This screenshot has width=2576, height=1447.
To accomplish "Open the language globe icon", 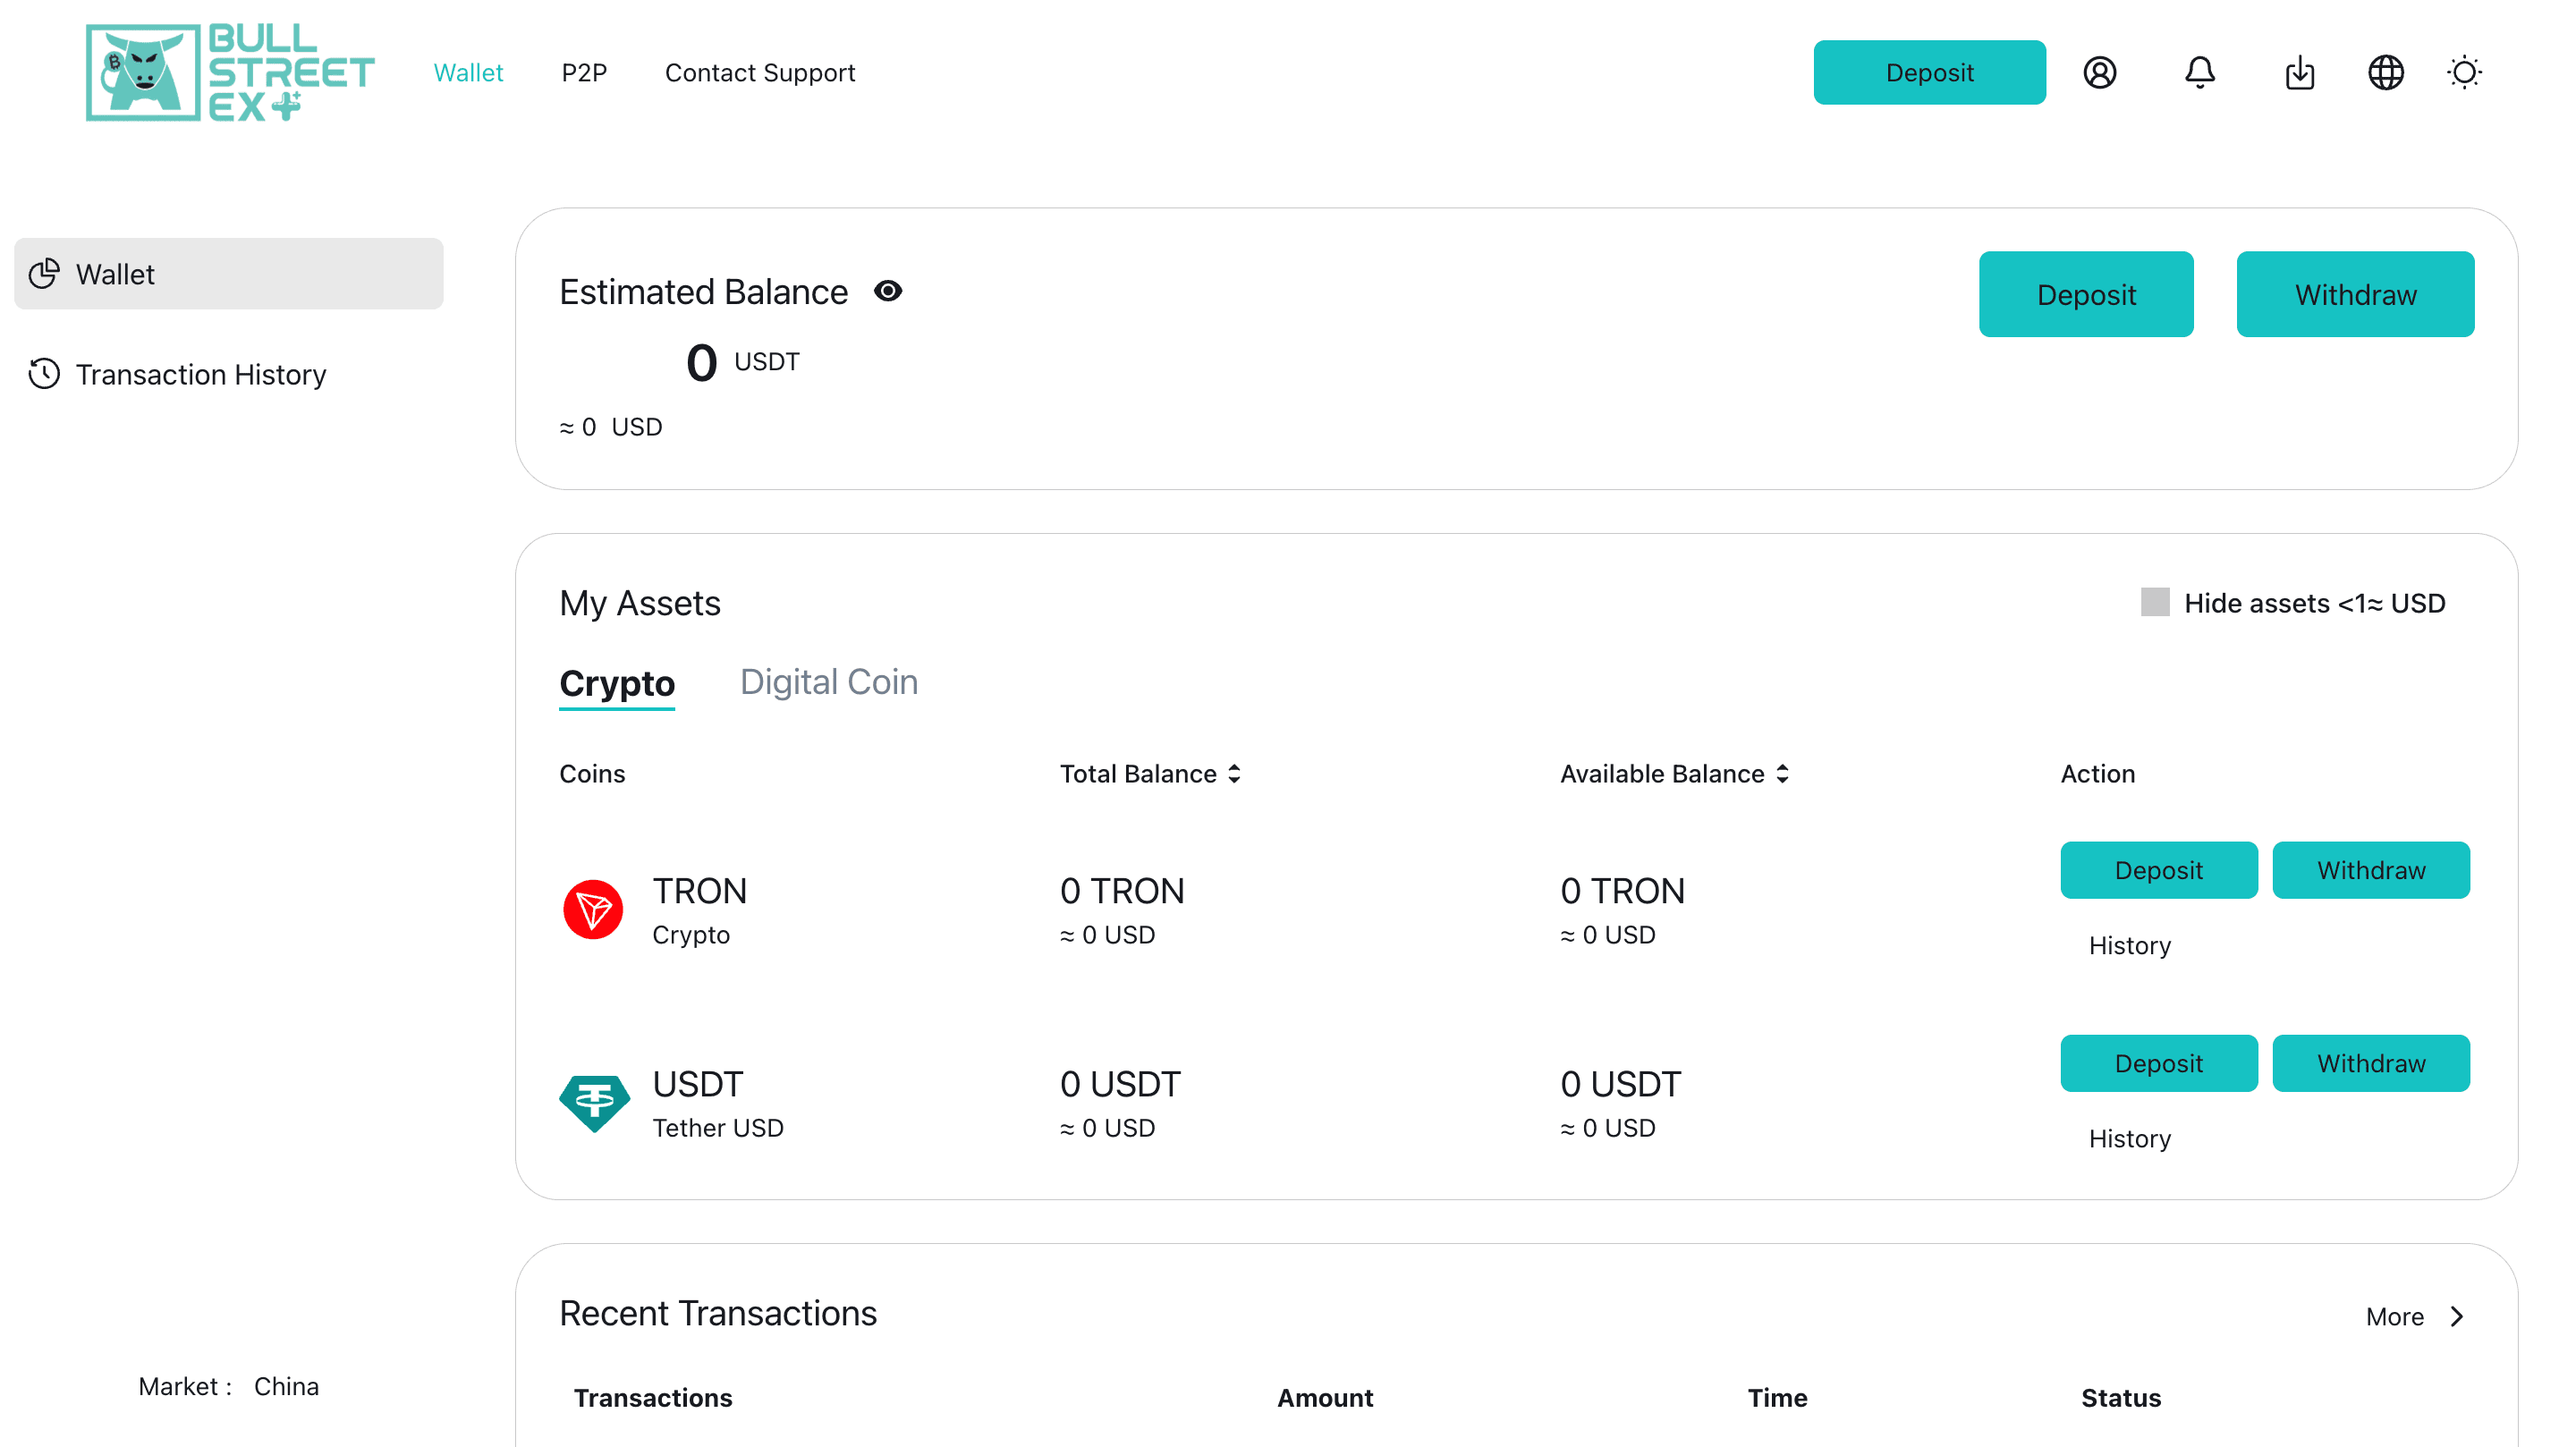I will (x=2387, y=72).
